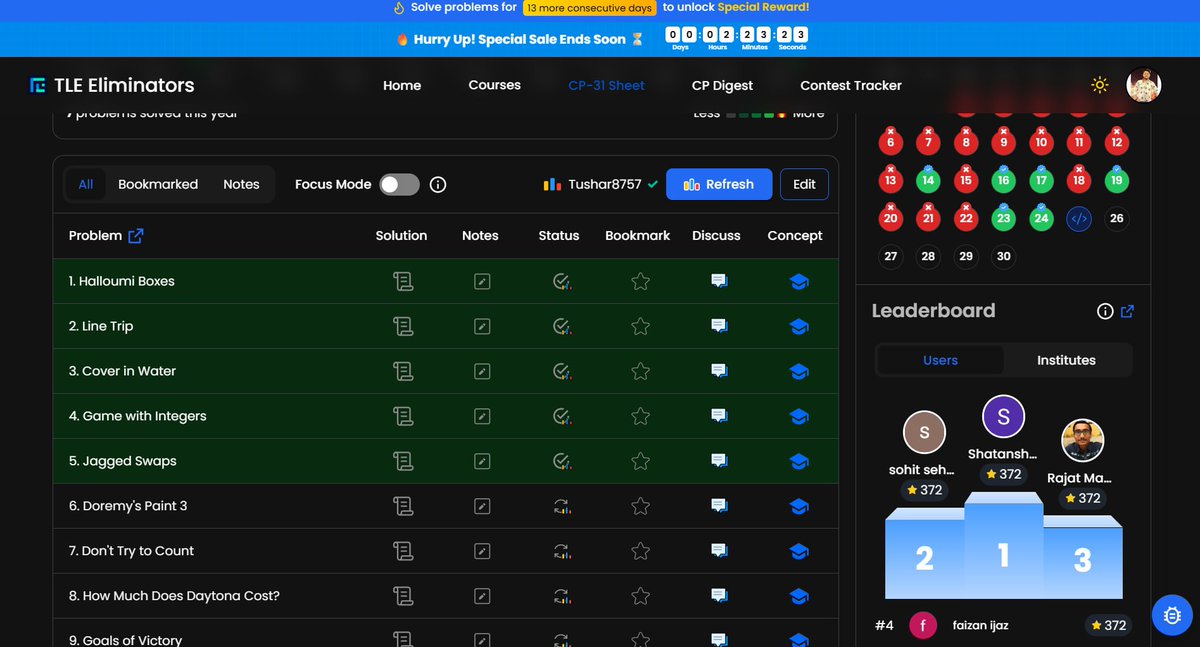Select calendar day 30
1200x647 pixels.
point(1003,256)
